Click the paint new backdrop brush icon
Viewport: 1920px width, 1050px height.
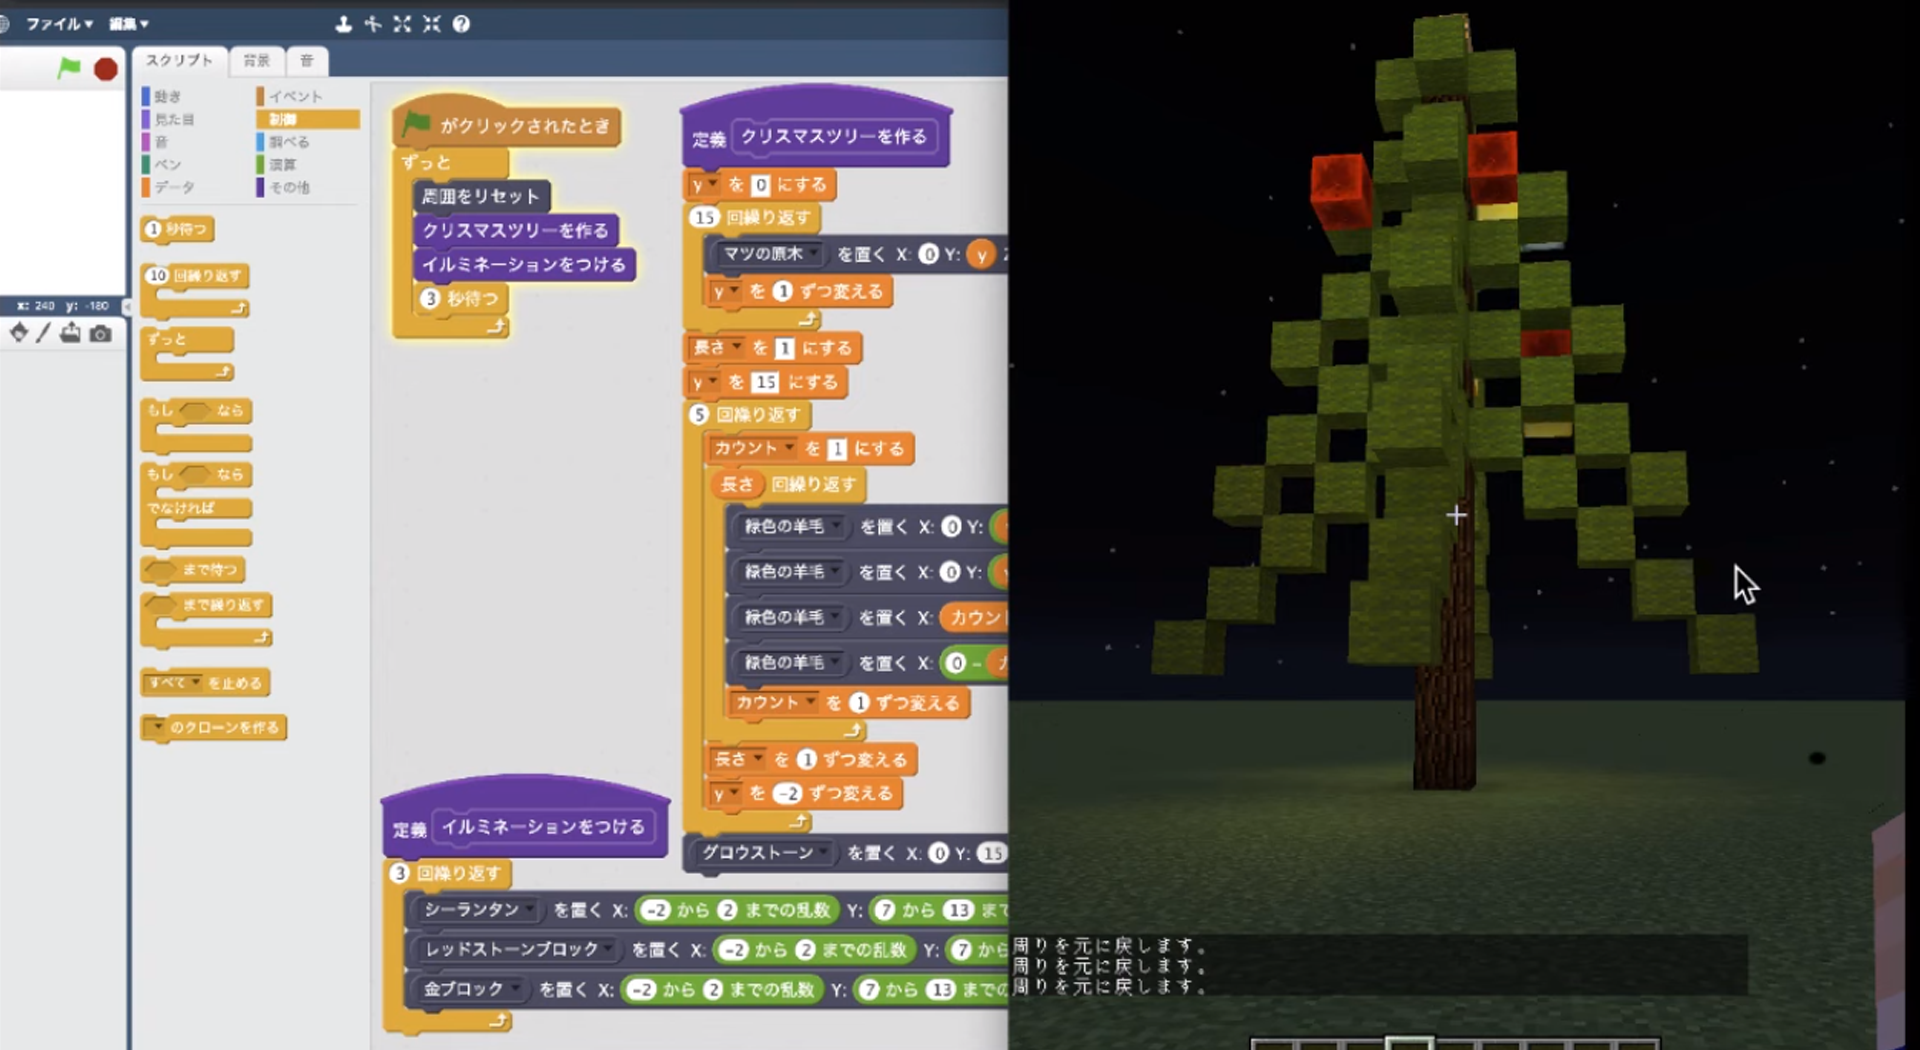[43, 334]
